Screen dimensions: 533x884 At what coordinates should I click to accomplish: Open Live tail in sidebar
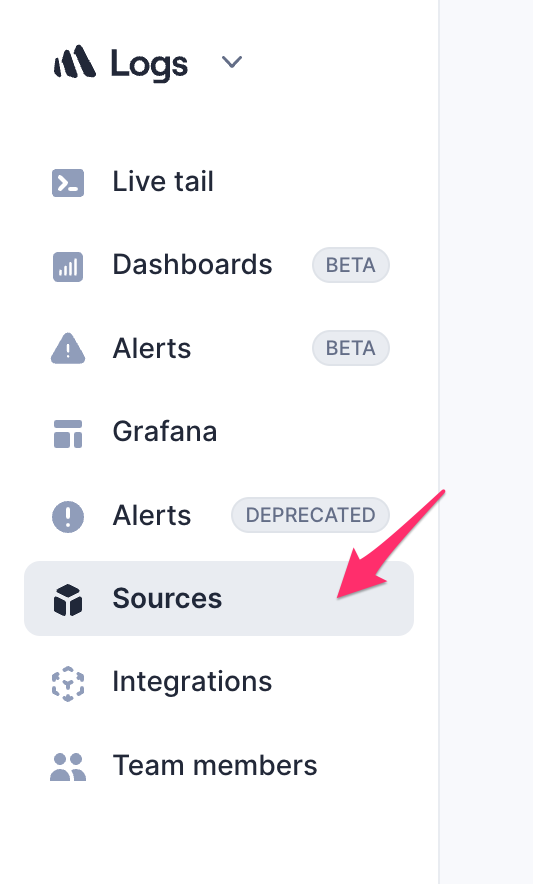tap(162, 182)
